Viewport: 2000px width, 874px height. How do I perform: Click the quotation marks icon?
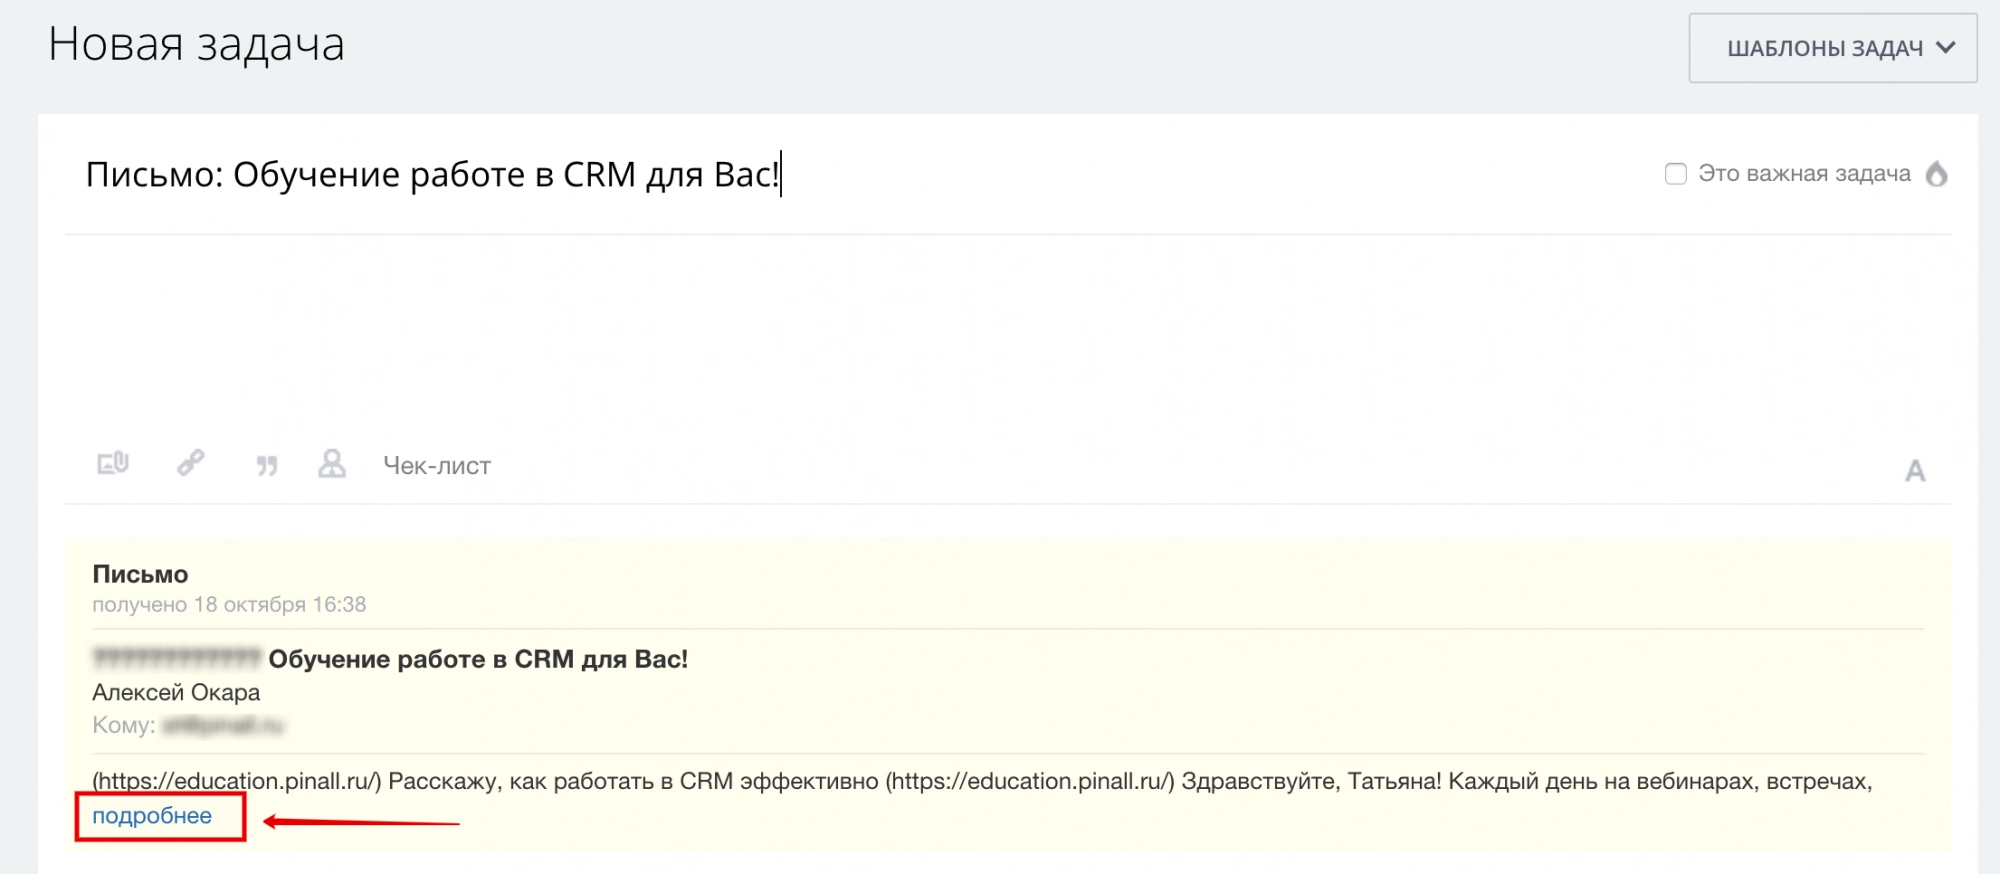click(267, 465)
